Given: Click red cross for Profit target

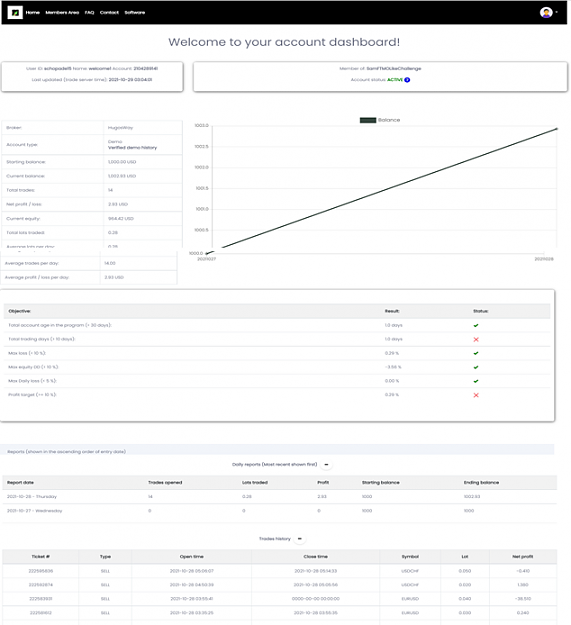Looking at the screenshot, I should point(476,395).
